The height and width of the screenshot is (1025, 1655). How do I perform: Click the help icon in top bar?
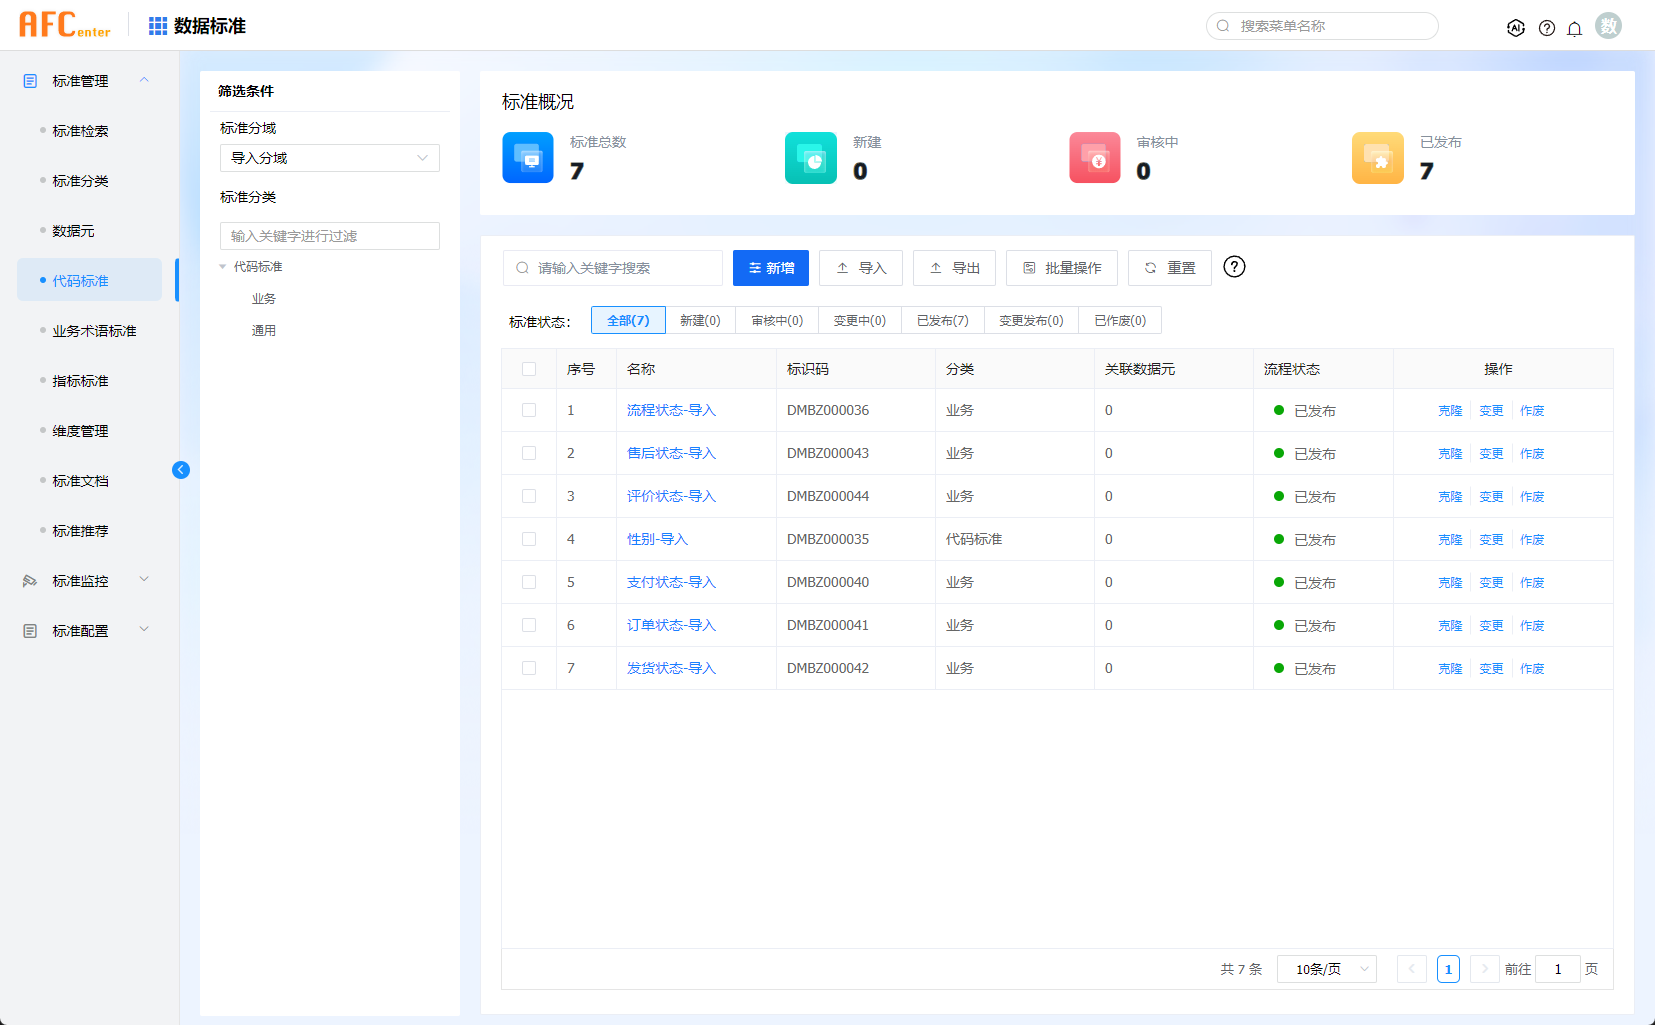[x=1546, y=28]
